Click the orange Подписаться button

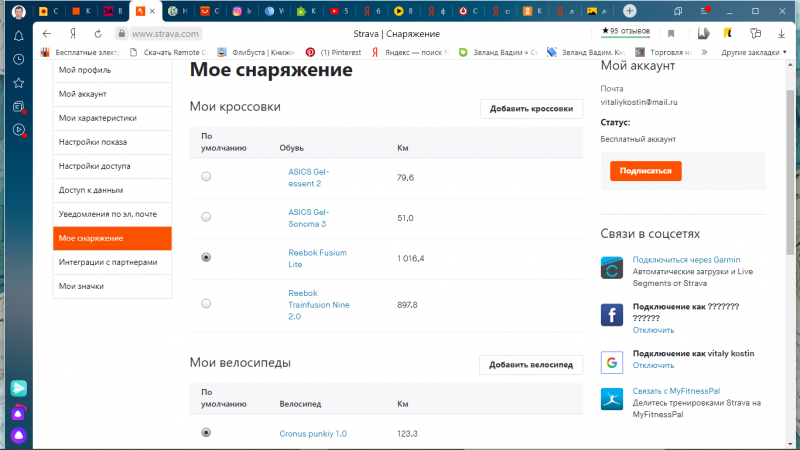645,171
